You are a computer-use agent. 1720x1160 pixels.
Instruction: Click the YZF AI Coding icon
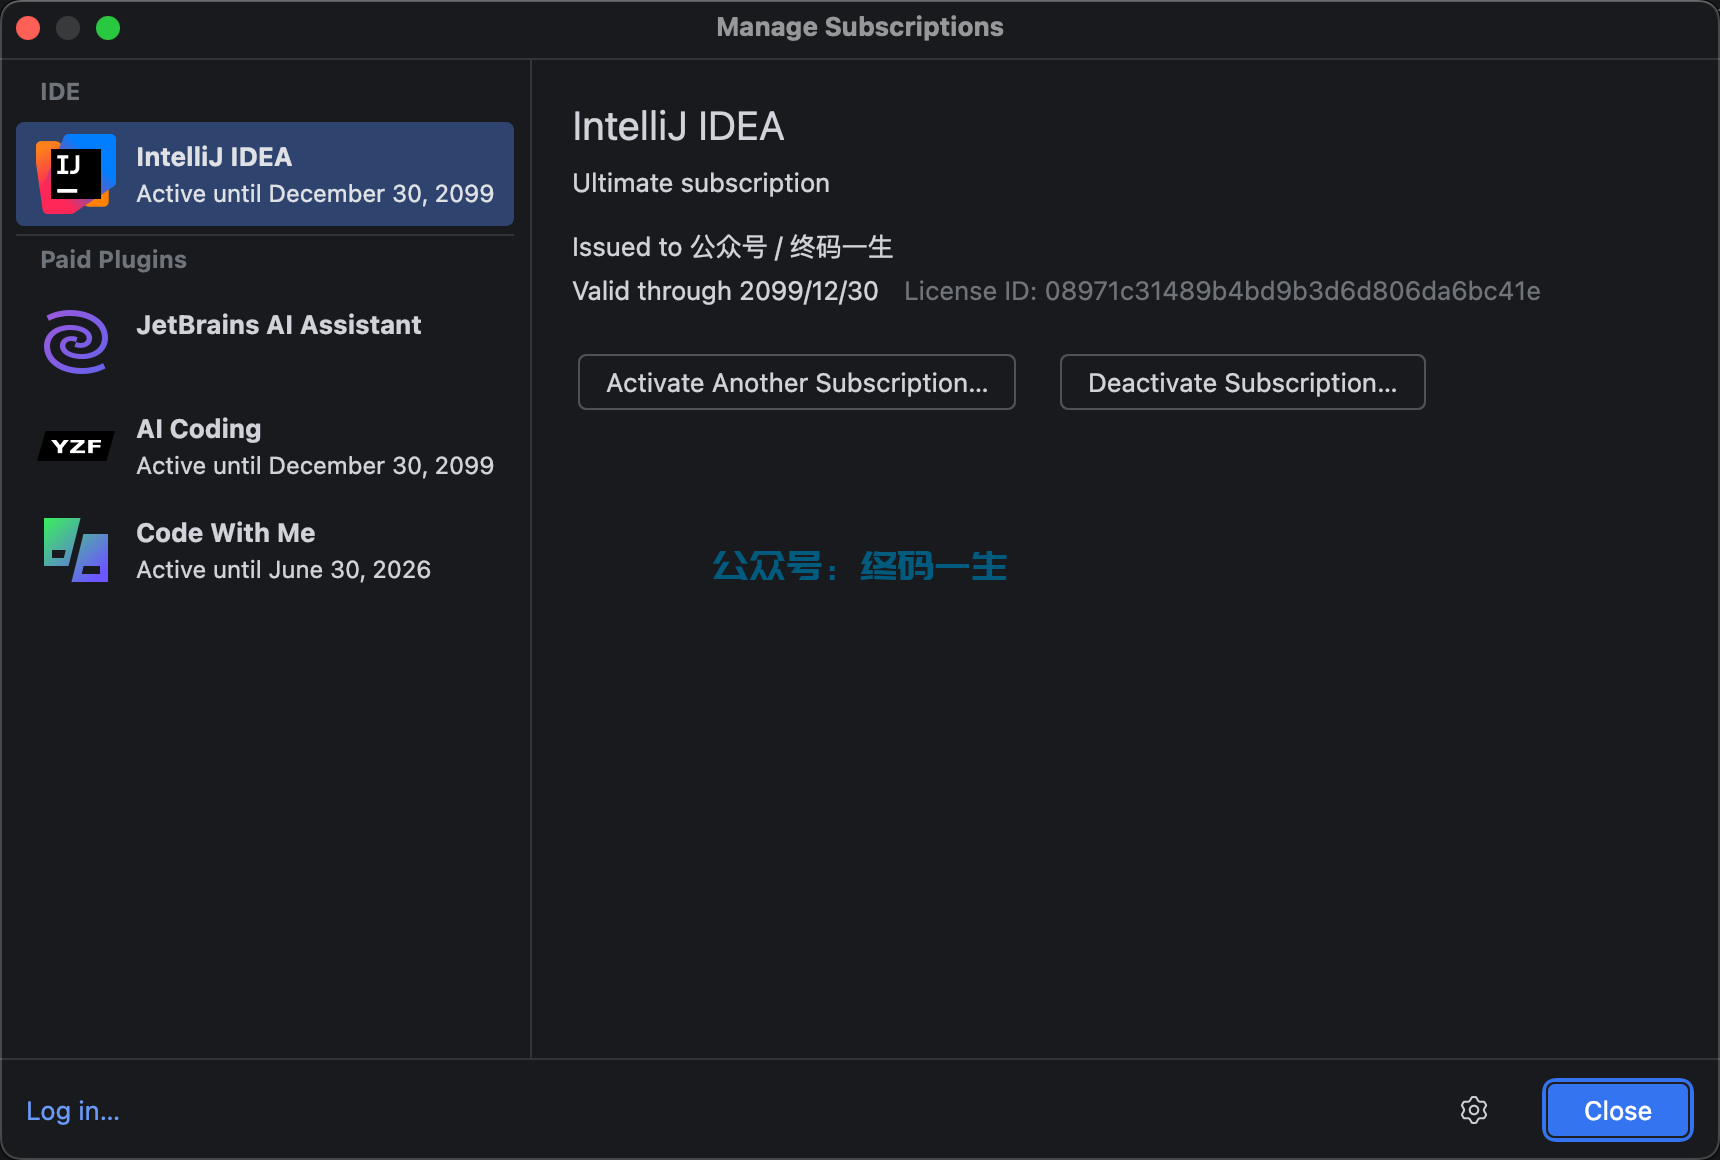[76, 446]
